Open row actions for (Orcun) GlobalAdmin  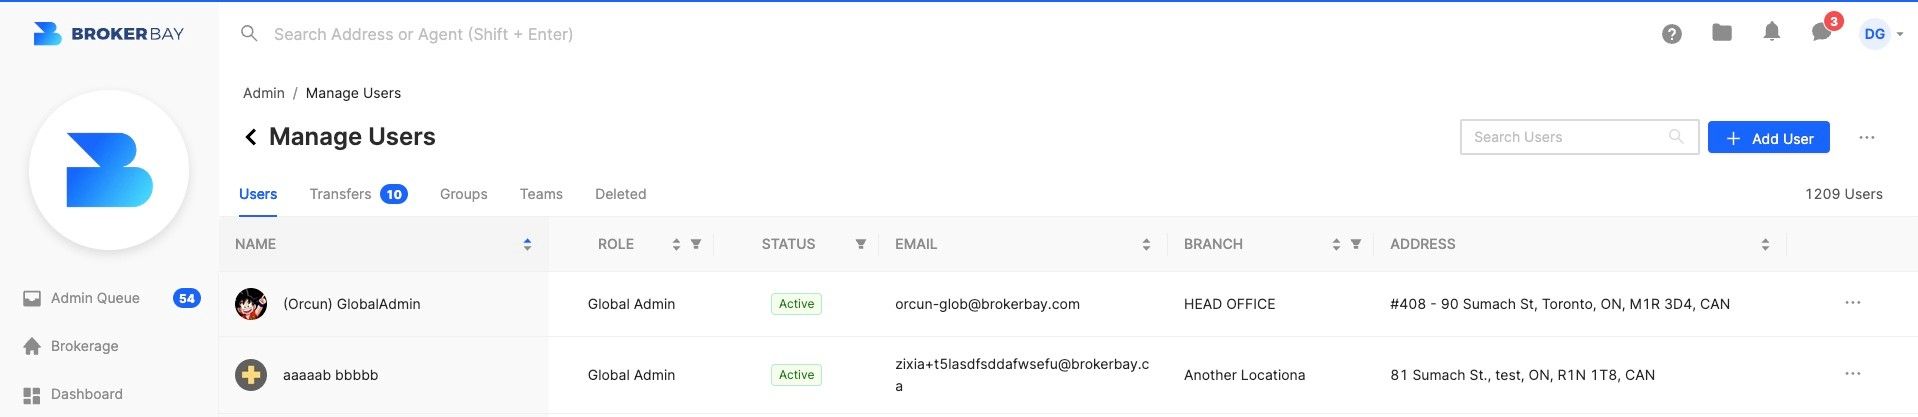point(1852,303)
